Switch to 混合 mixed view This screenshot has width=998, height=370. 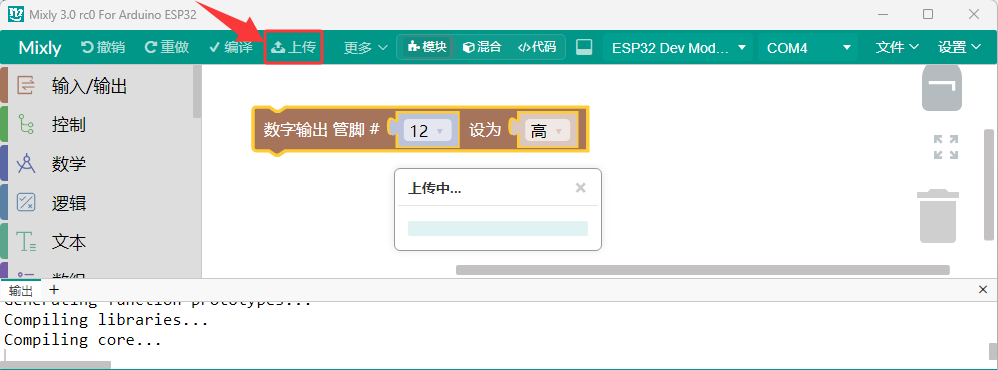482,46
